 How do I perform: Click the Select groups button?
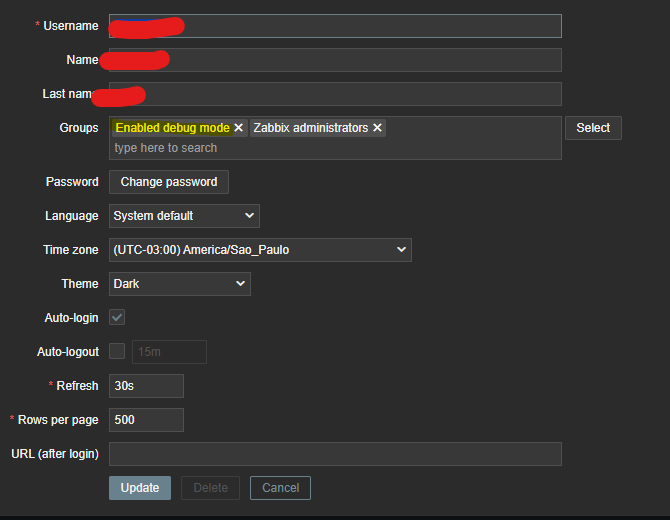pos(592,128)
